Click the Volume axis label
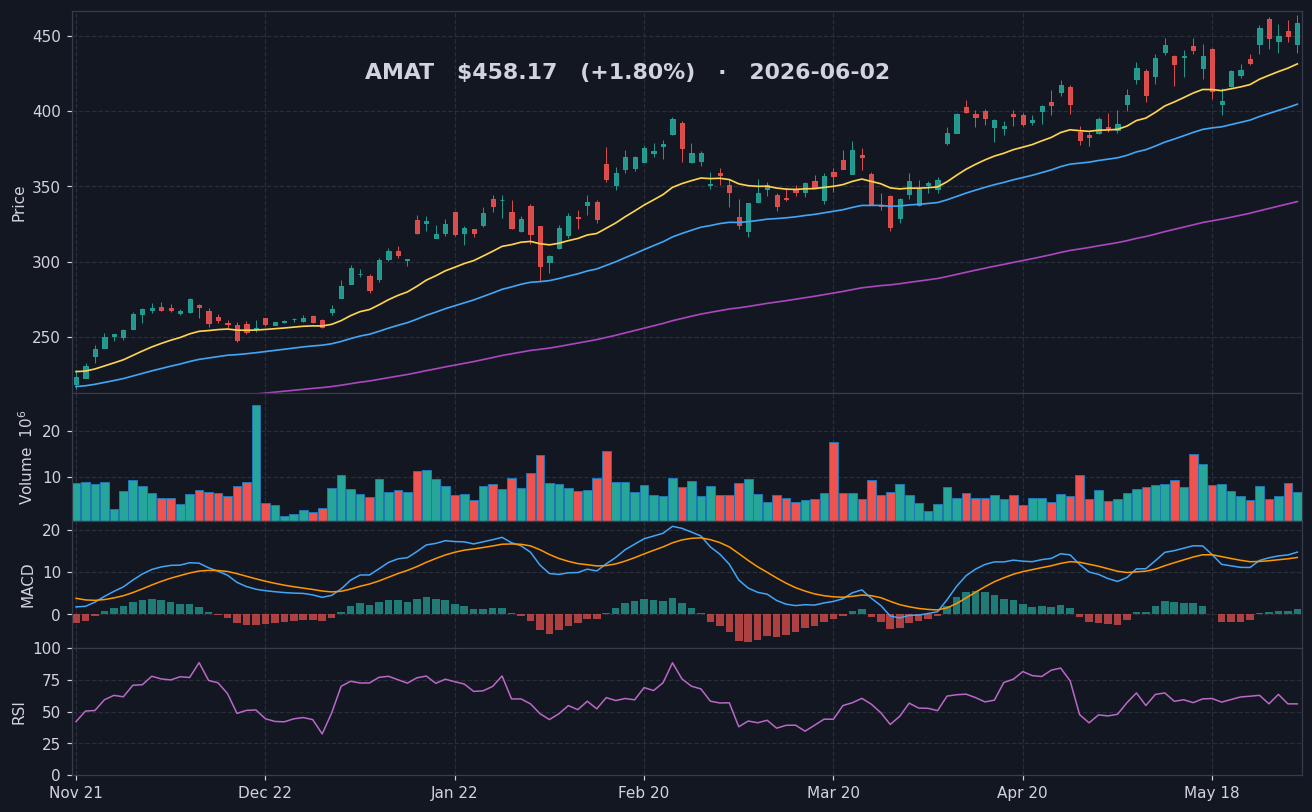Viewport: 1312px width, 812px height. 24,457
